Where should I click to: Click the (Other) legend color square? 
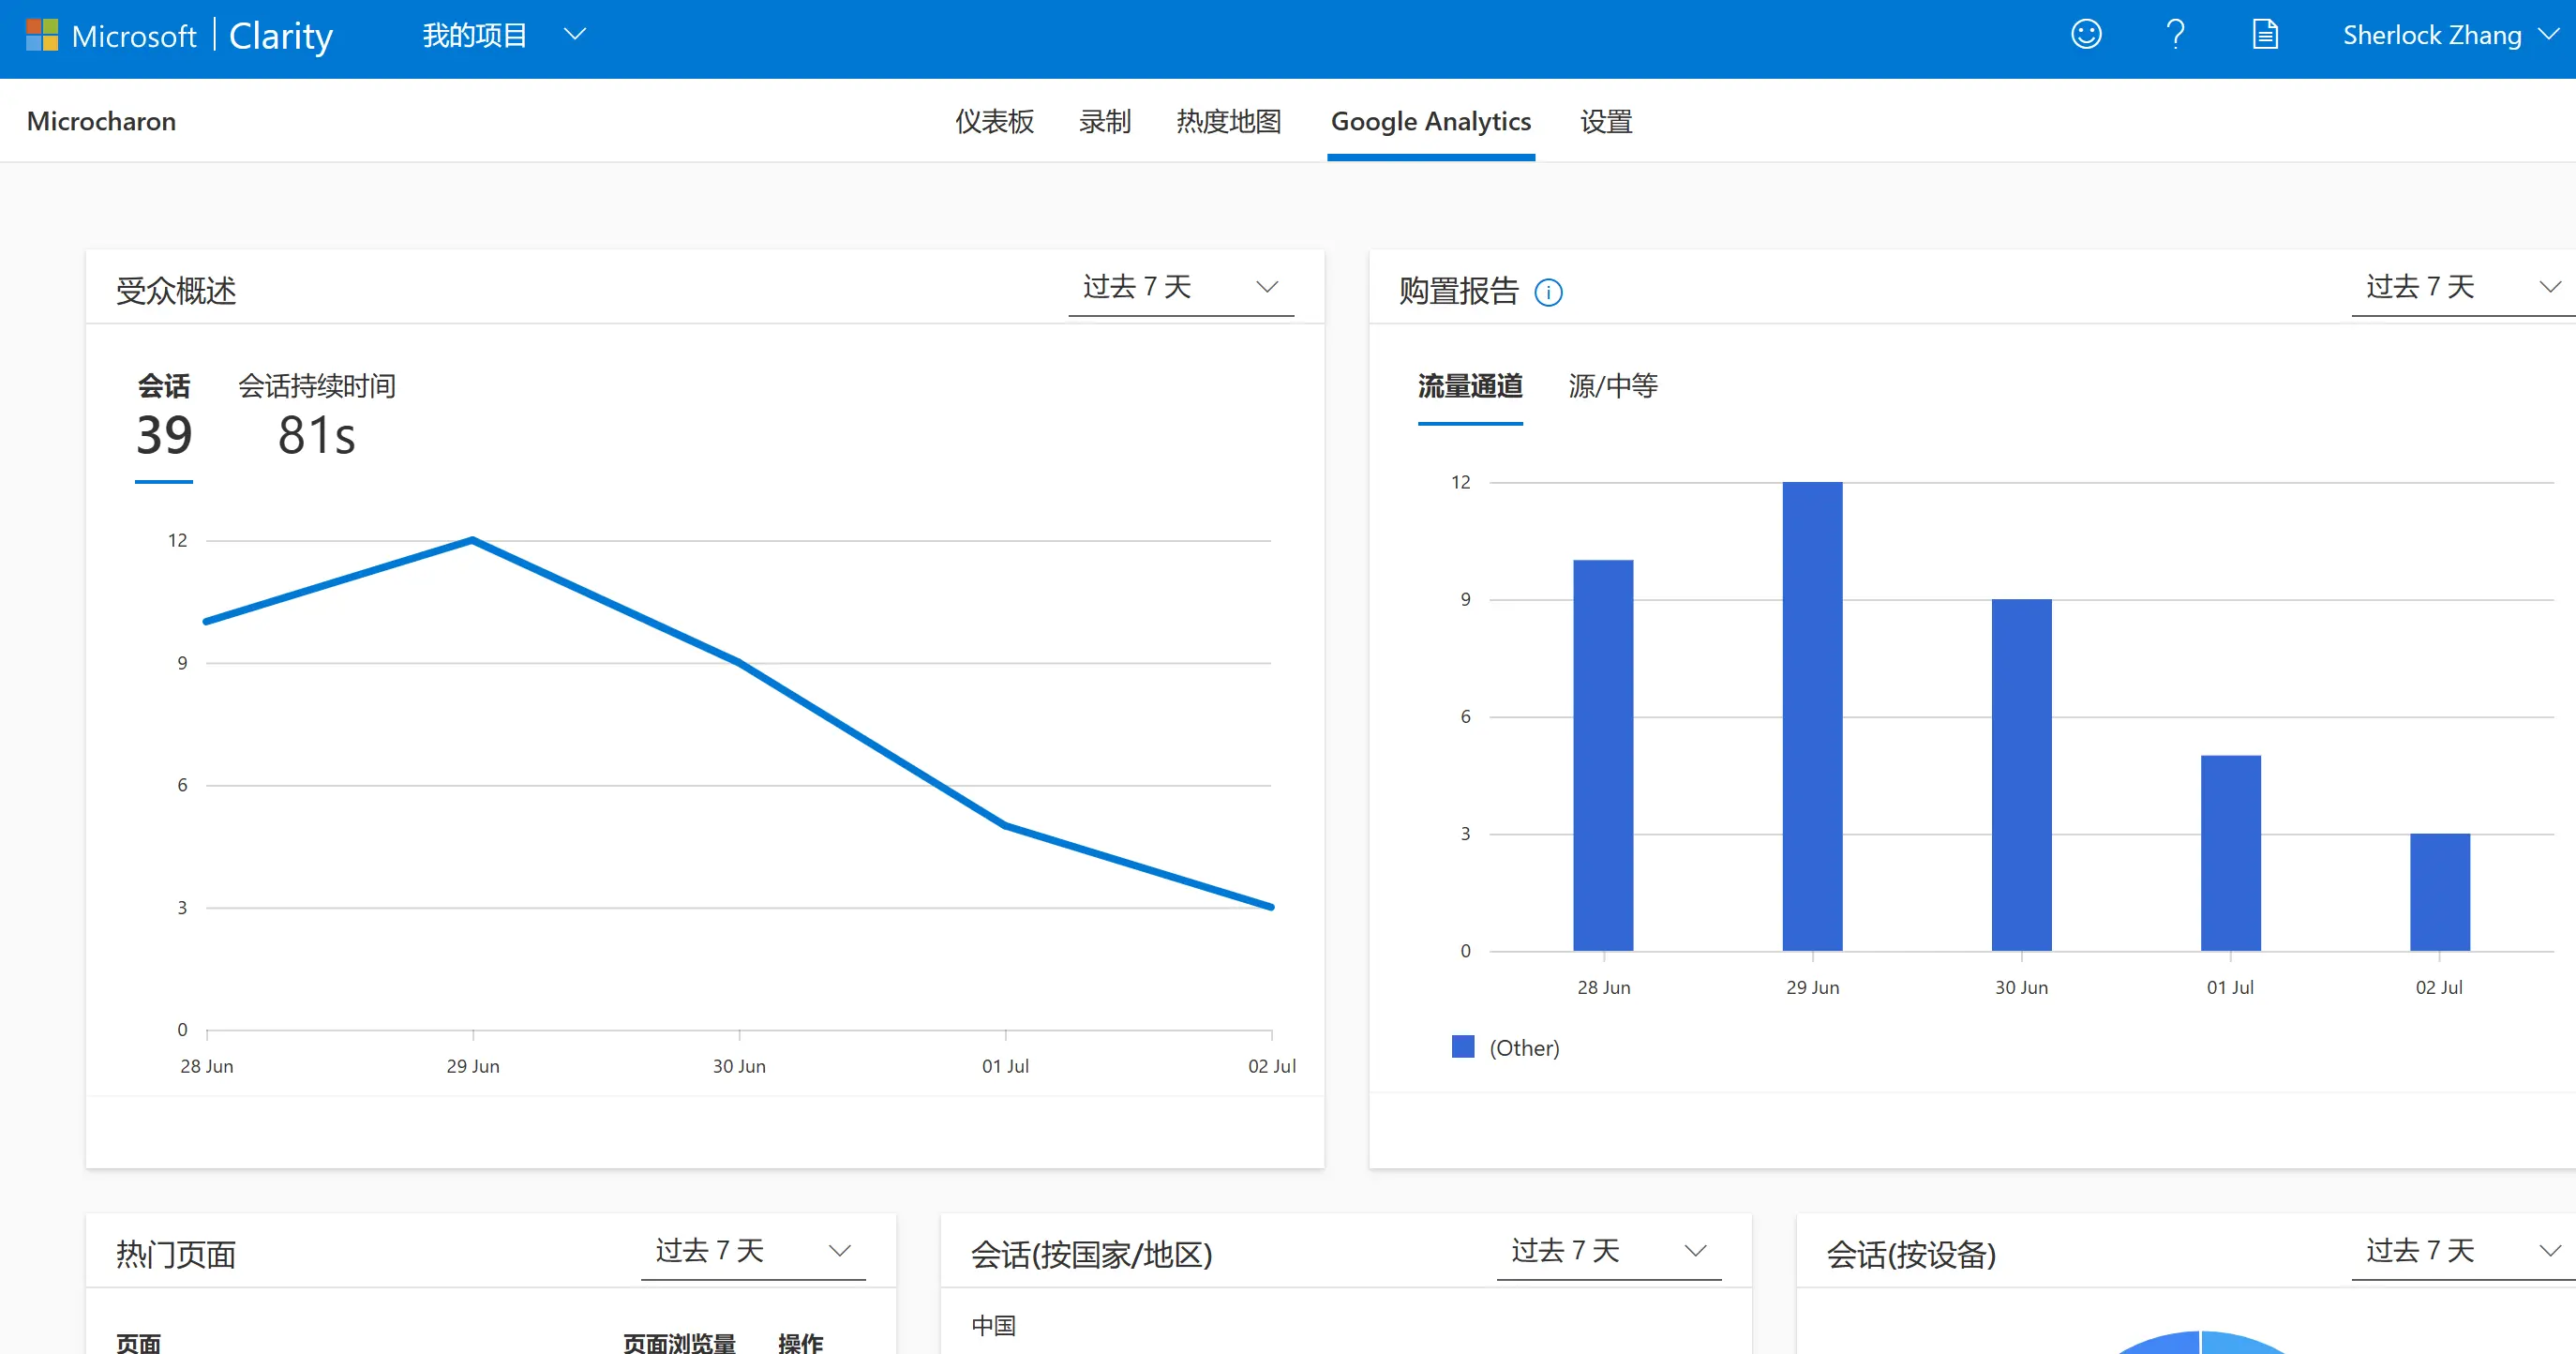point(1463,1047)
